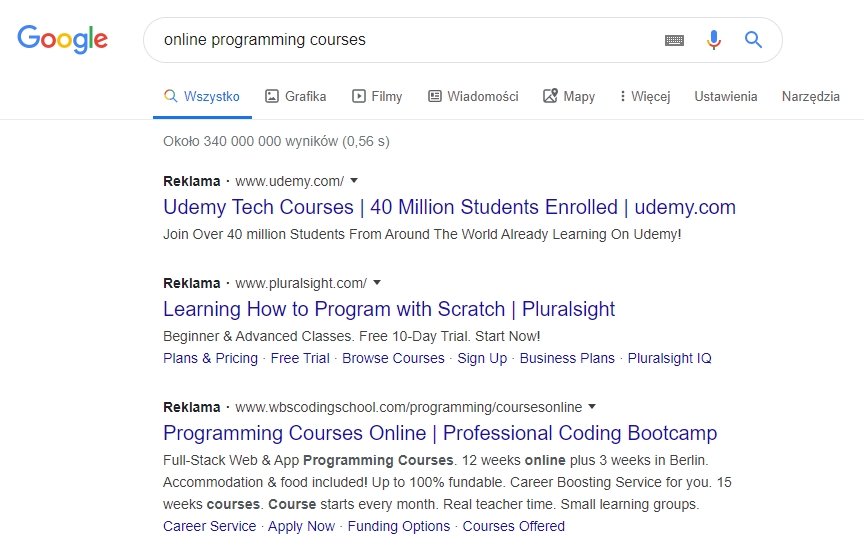Viewport: 864px width, 557px height.
Task: Open the Udemy Tech Courses ad title
Action: (x=449, y=207)
